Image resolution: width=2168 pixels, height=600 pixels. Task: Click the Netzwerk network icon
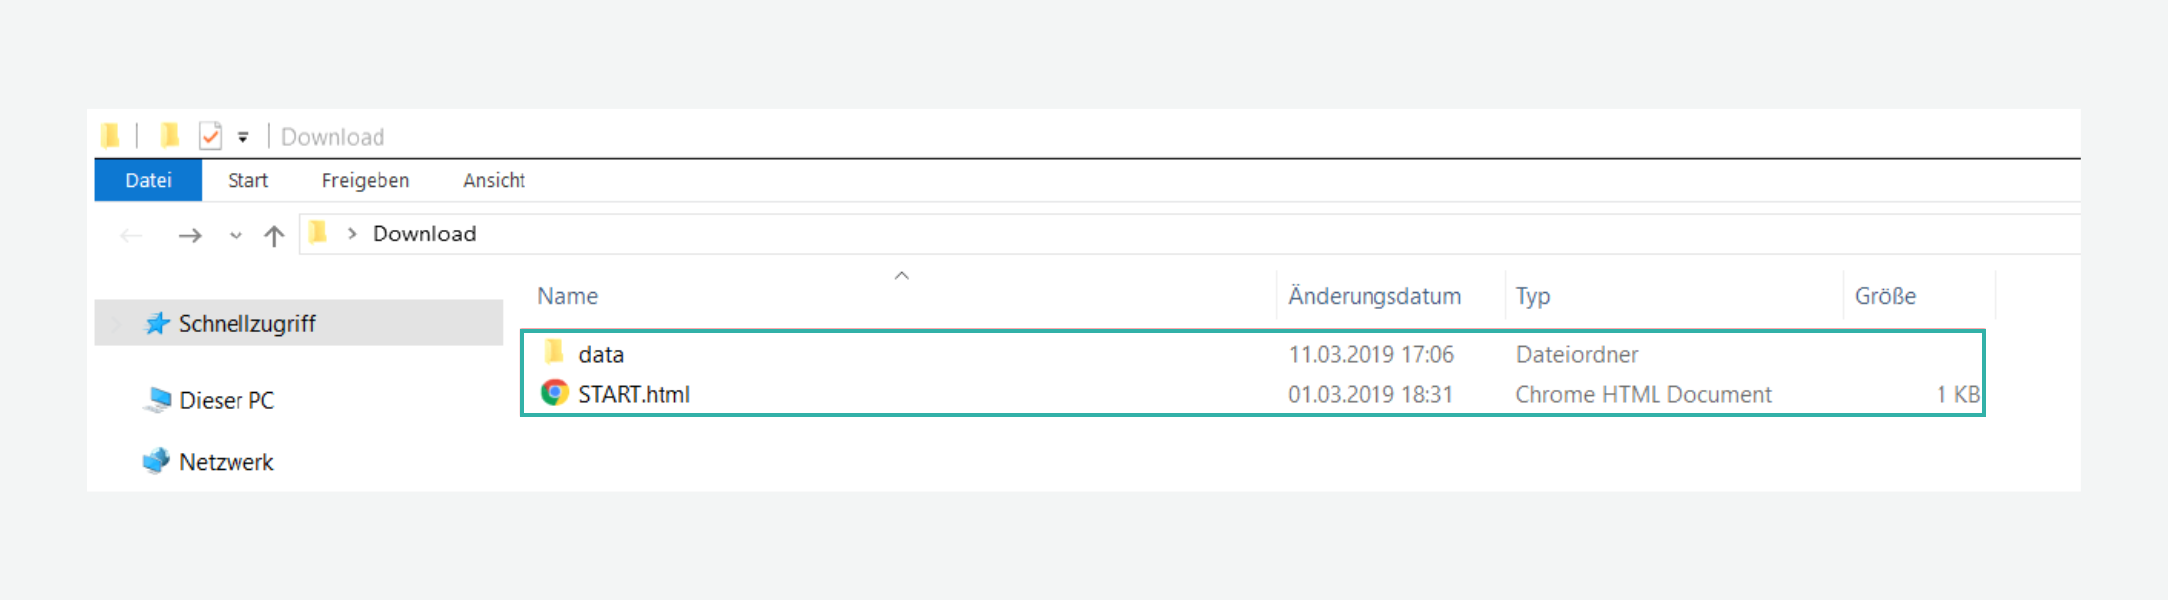[156, 461]
